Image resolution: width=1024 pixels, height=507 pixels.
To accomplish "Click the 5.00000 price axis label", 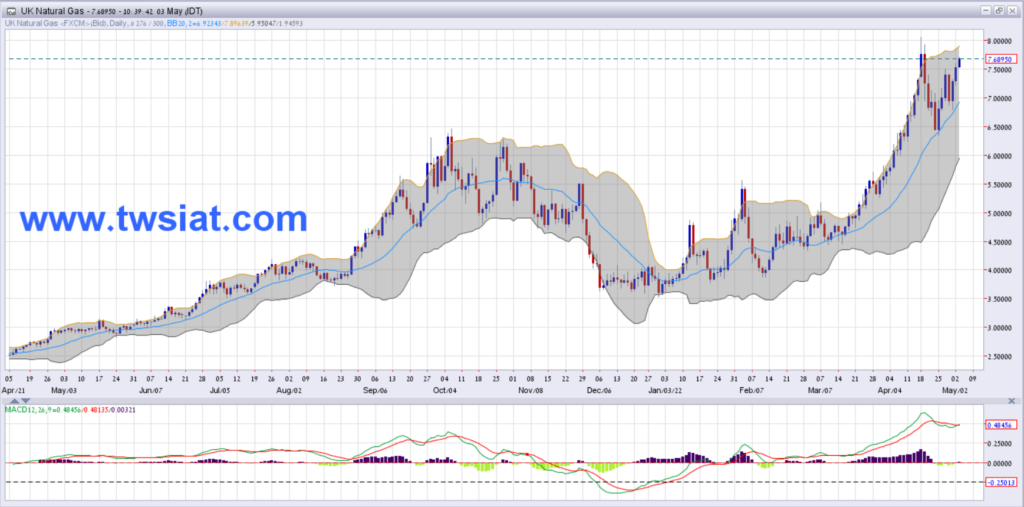I will click(999, 213).
